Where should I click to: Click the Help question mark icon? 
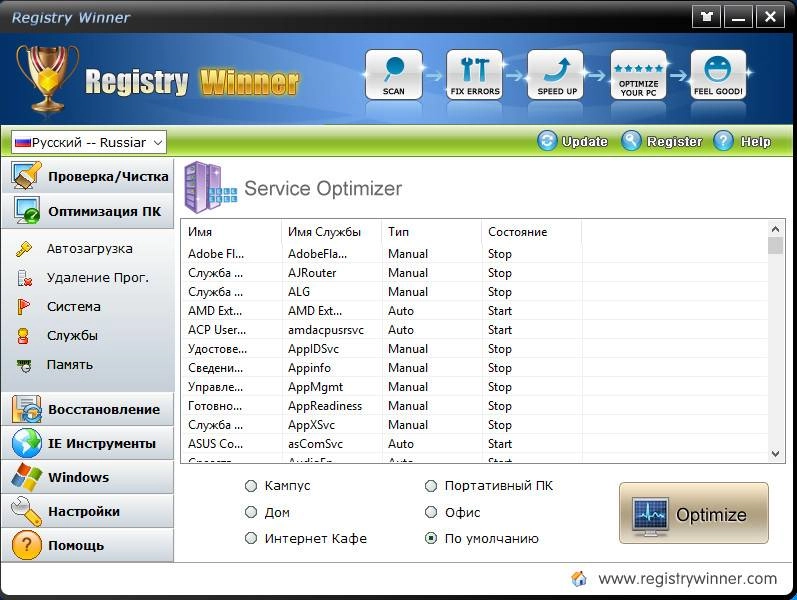point(723,140)
